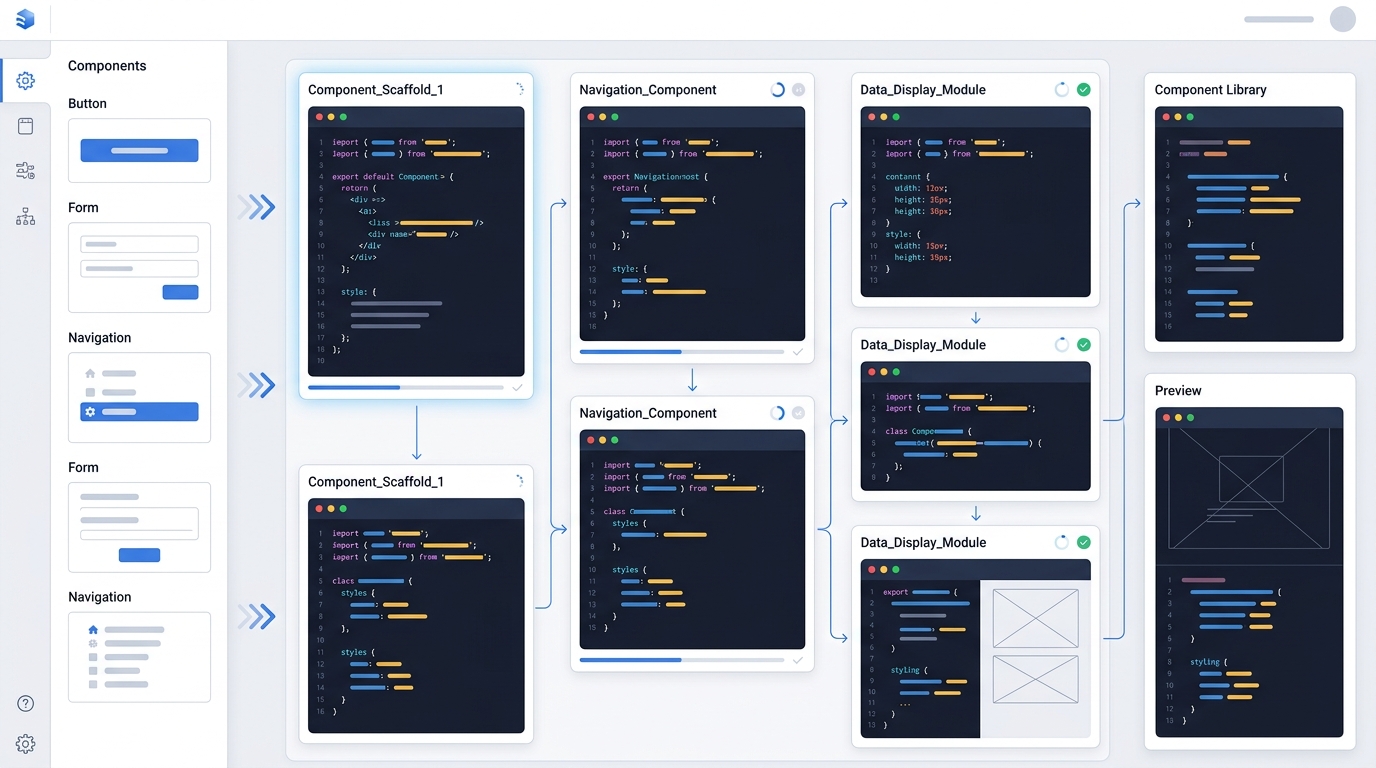Click lower image placeholder in Data_Display_Module card

pyautogui.click(x=1035, y=680)
